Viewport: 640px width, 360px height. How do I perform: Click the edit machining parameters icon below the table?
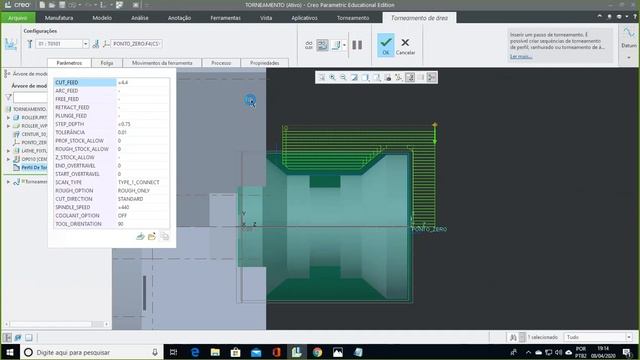tap(140, 236)
